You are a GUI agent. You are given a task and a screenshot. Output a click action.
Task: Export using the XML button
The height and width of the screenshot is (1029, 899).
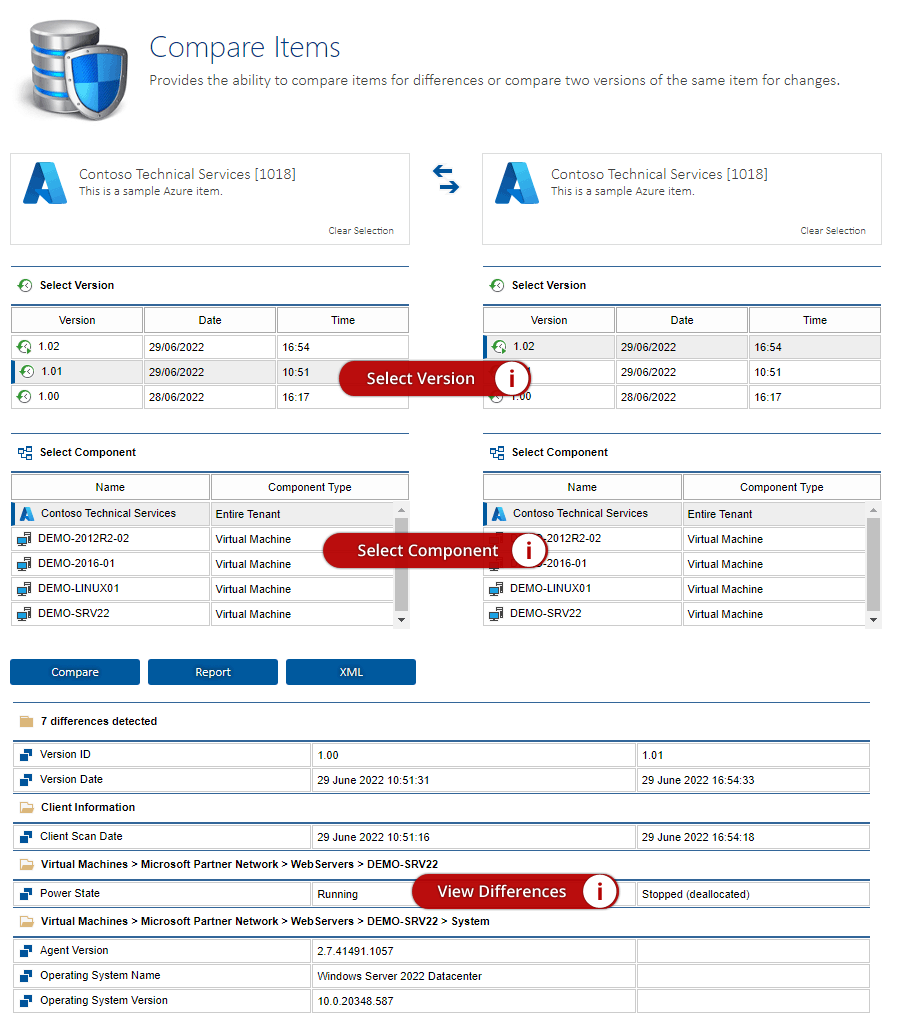point(351,672)
